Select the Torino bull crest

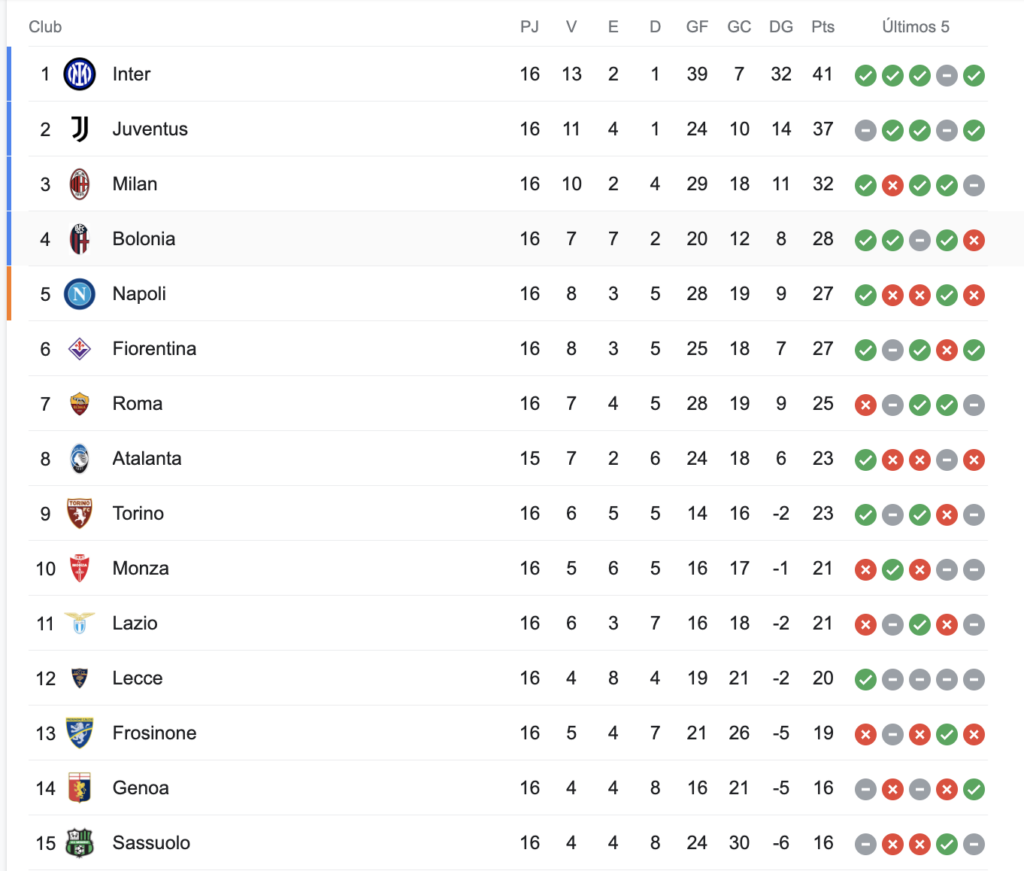click(x=80, y=513)
